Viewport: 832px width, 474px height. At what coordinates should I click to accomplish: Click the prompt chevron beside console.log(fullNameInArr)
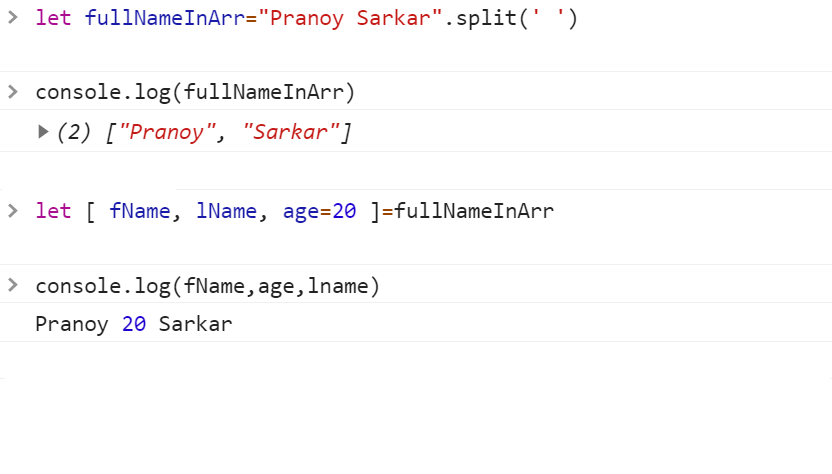click(x=13, y=92)
